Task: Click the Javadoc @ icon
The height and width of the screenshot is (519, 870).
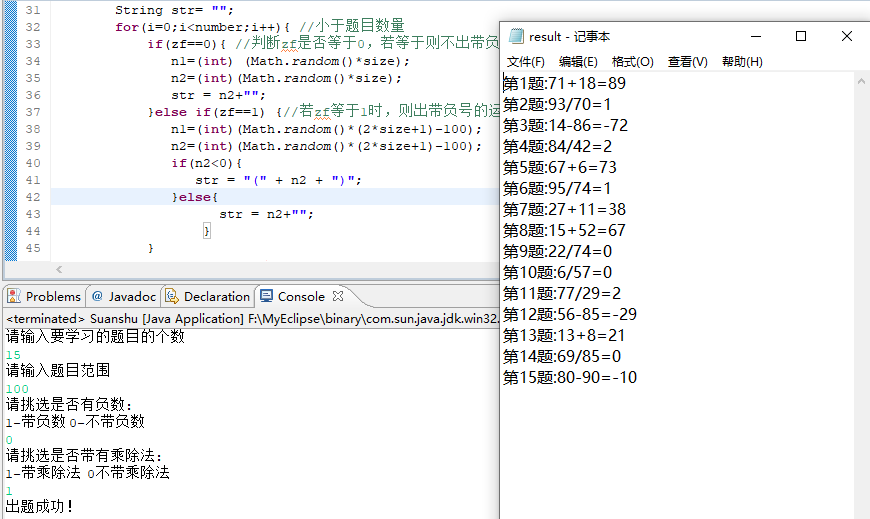Action: (97, 296)
